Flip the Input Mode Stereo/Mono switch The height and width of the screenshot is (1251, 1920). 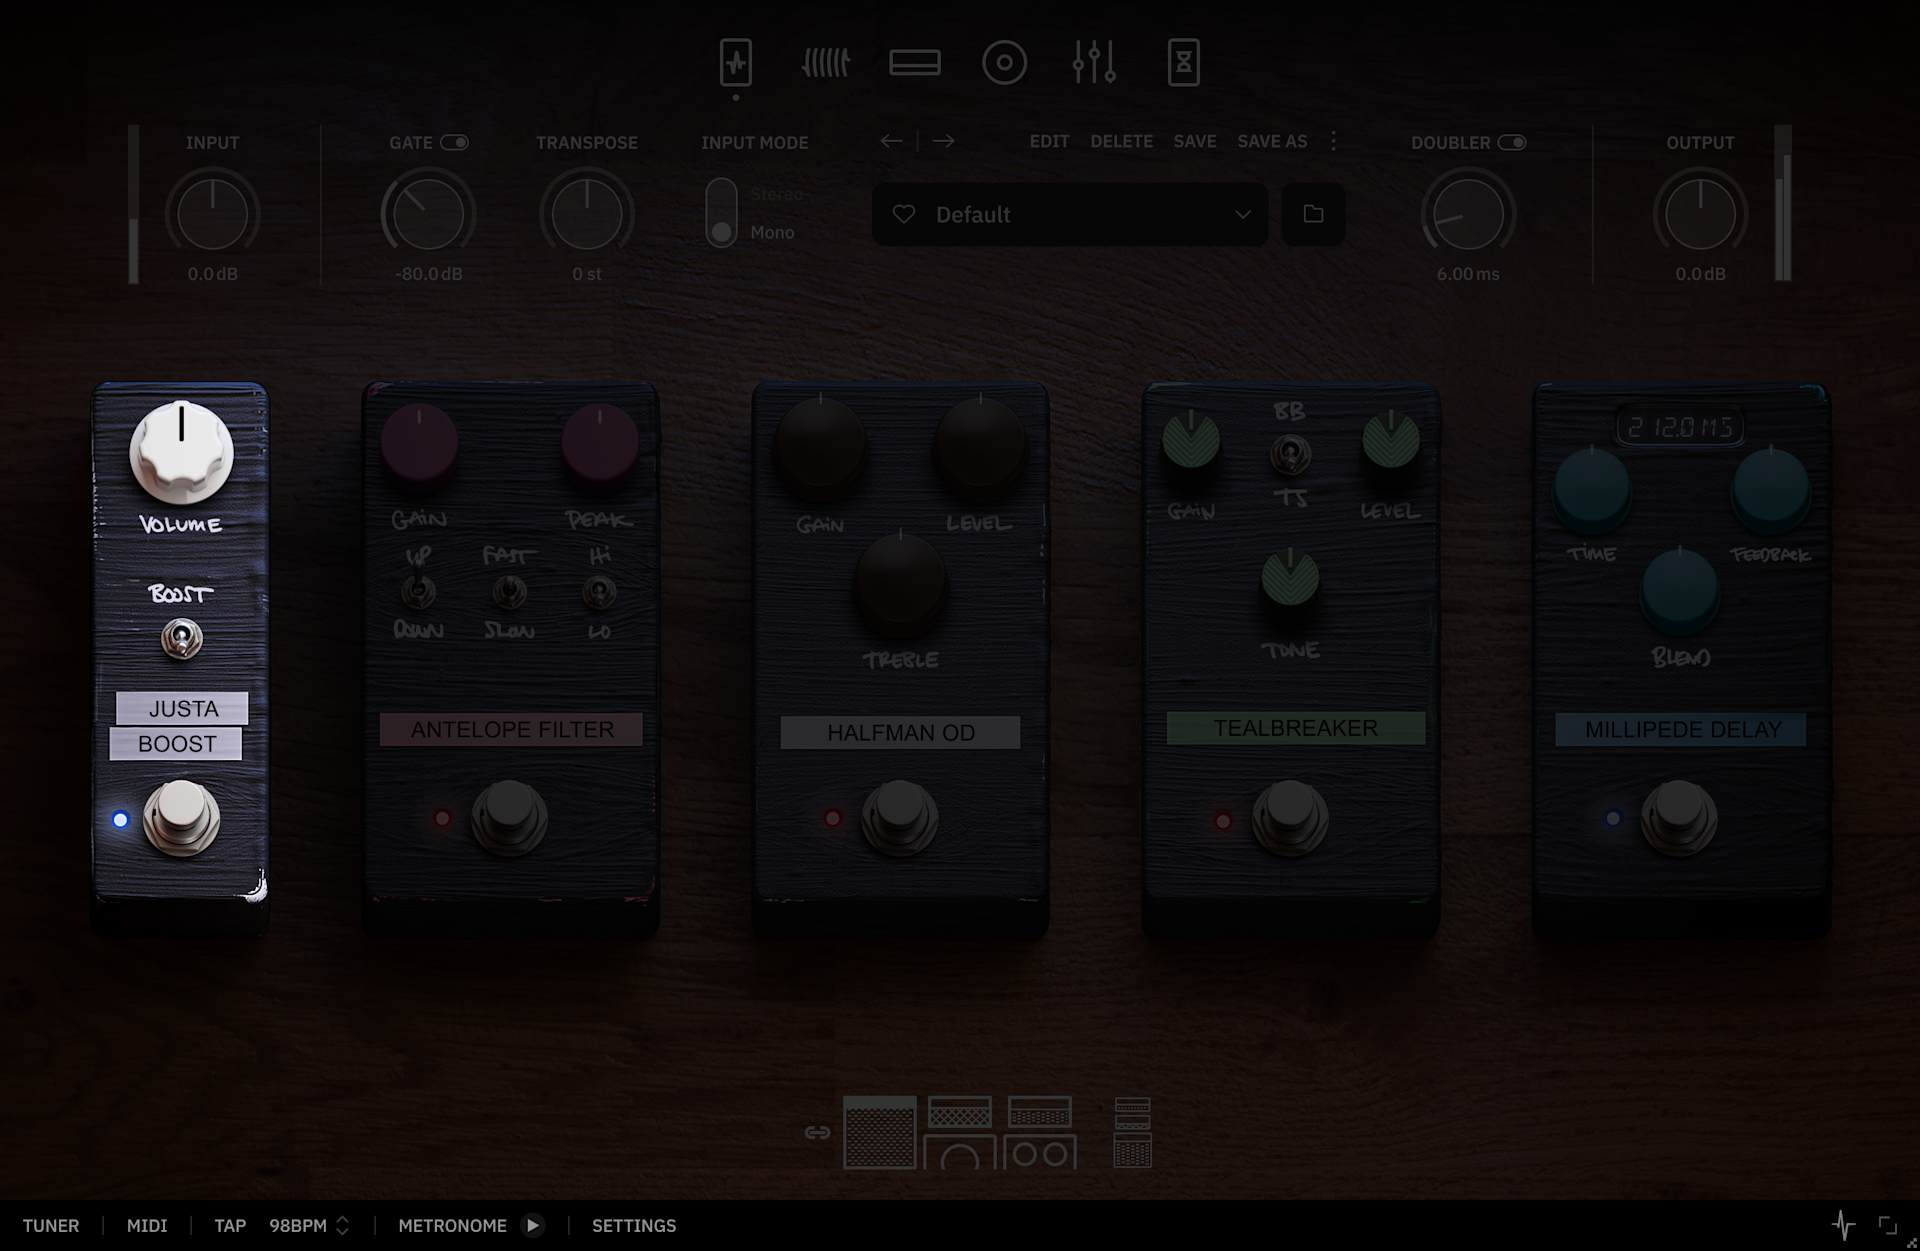pyautogui.click(x=721, y=213)
